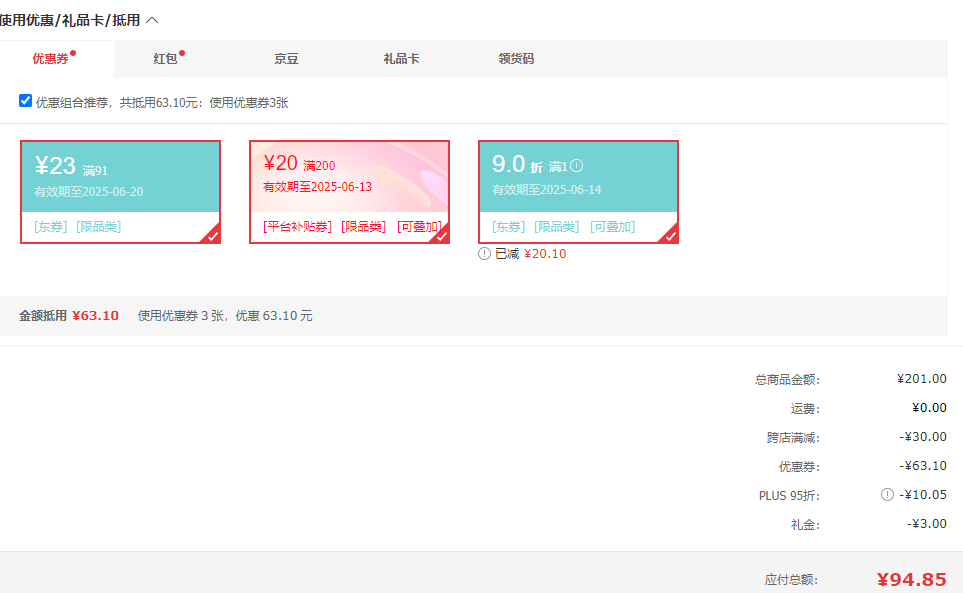Open the 京豆 tab

286,59
